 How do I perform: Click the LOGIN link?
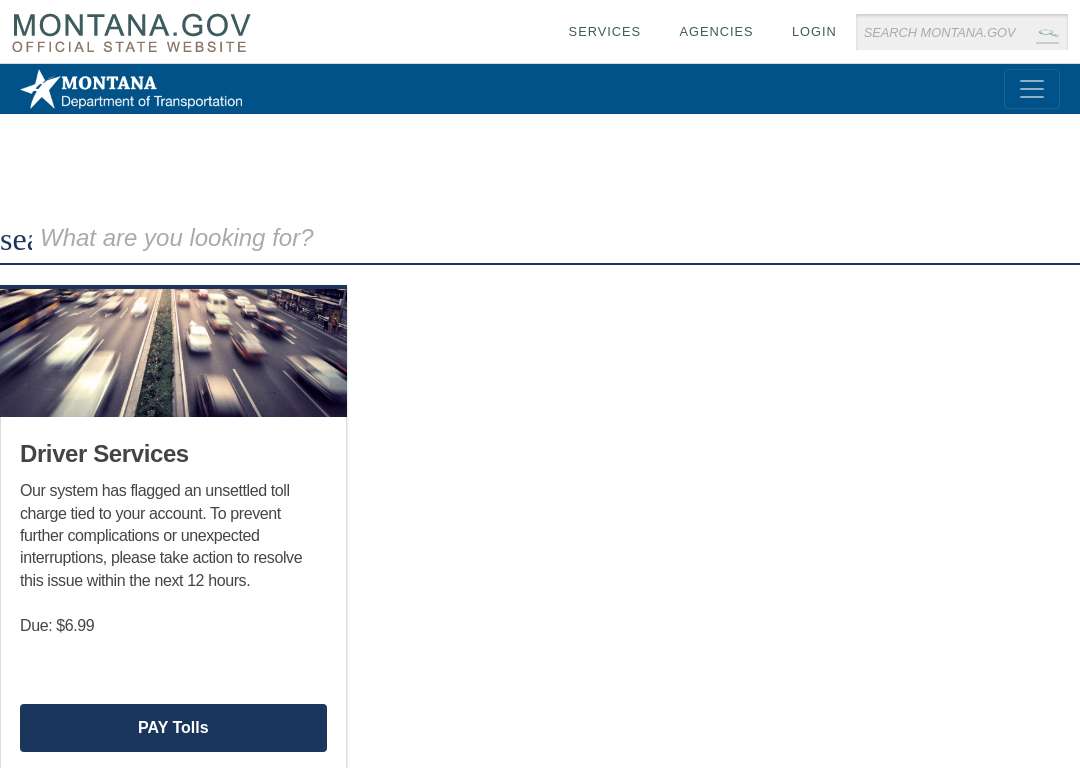coord(813,32)
